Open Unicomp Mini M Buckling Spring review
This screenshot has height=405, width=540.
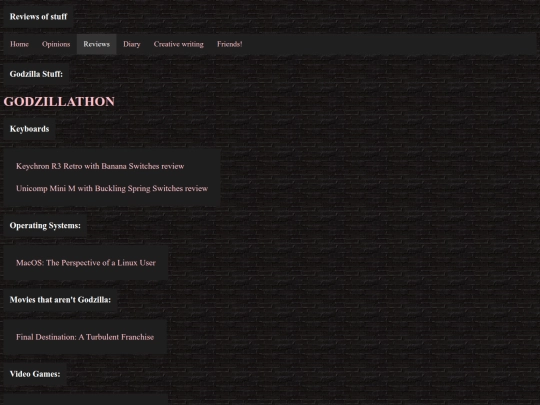[112, 188]
